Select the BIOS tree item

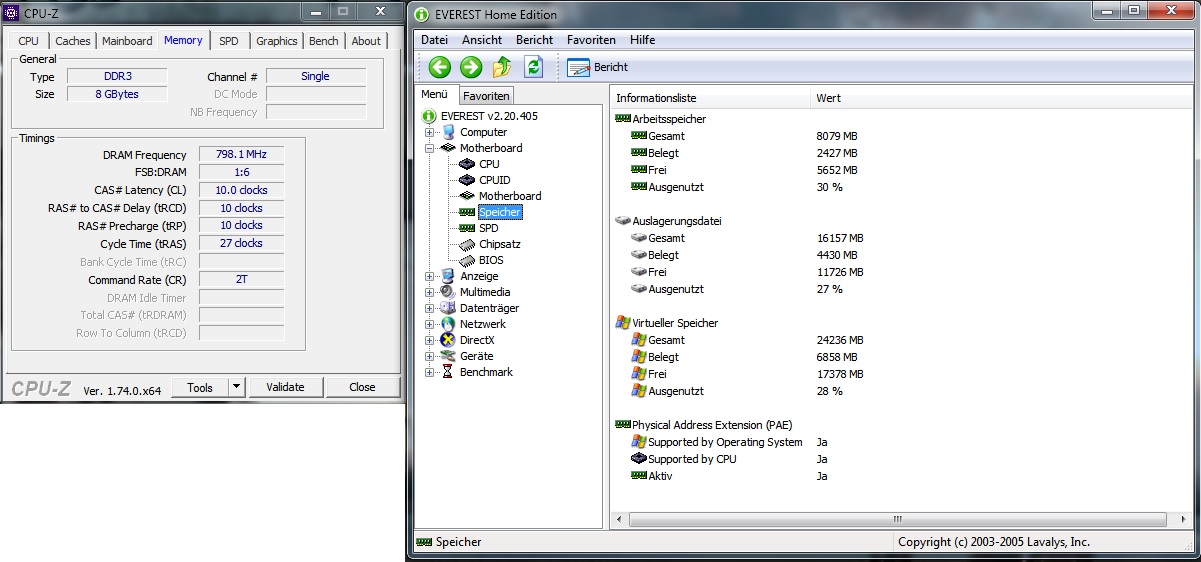click(491, 260)
